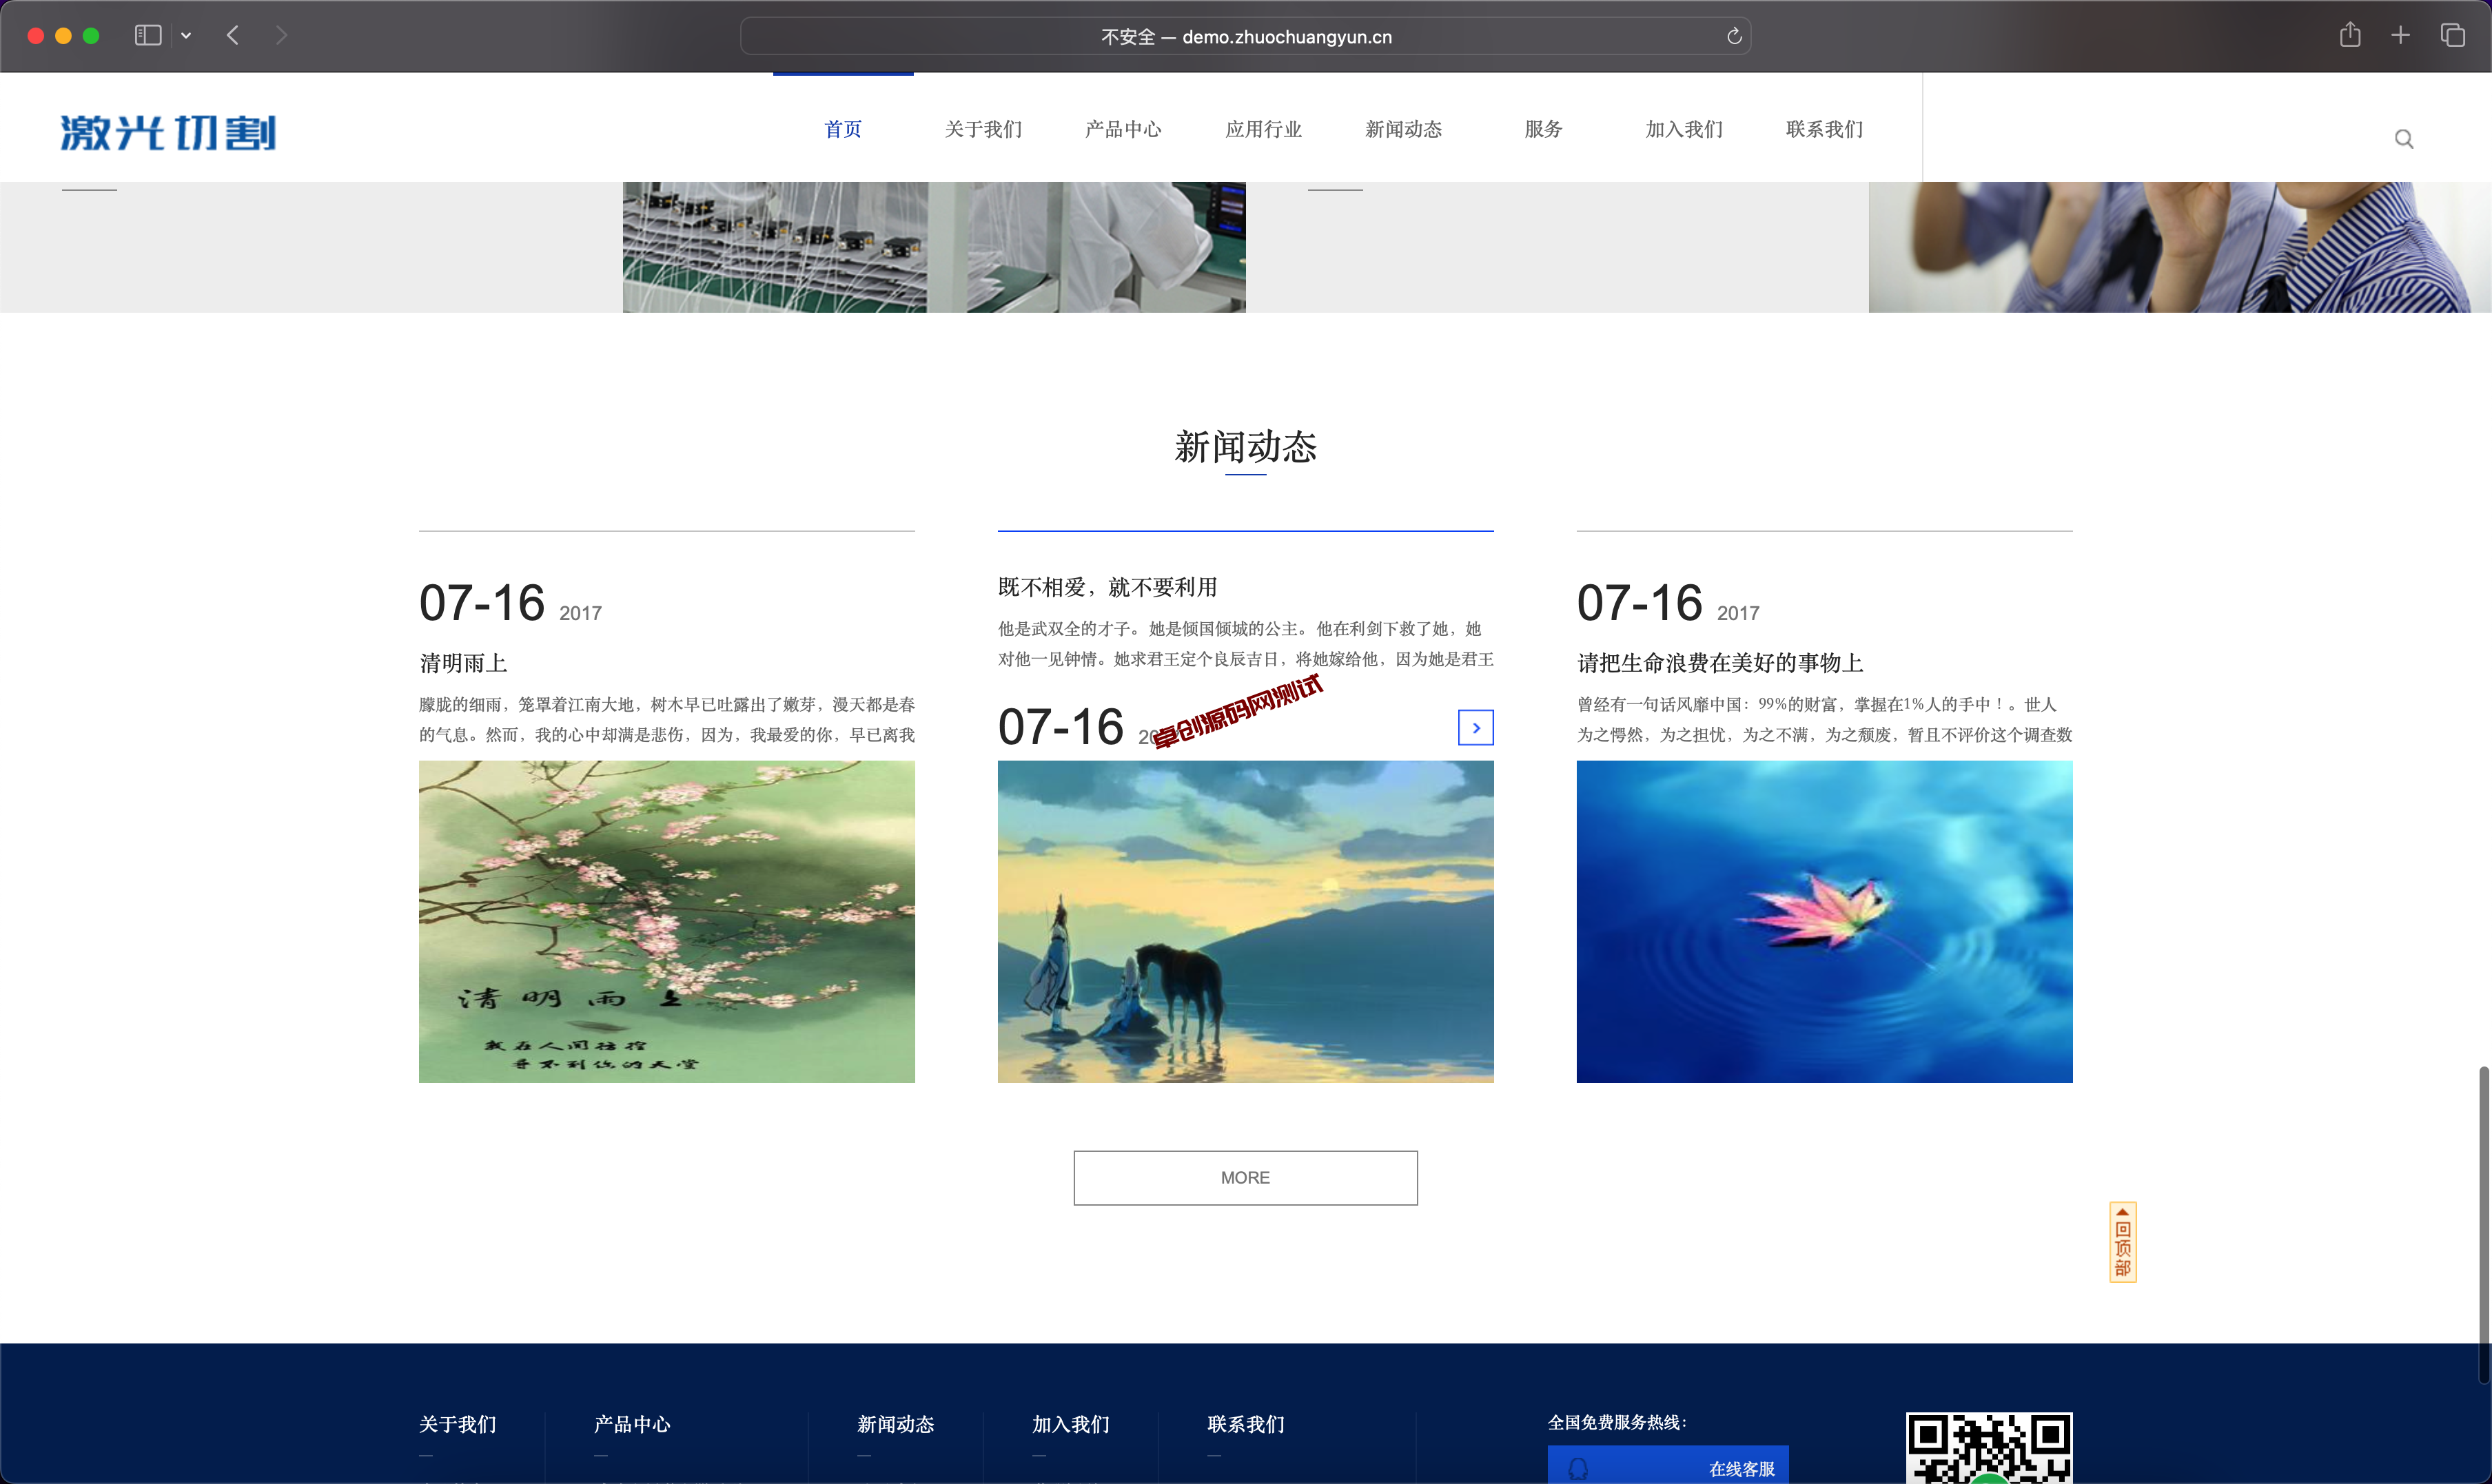
Task: Click the 回顶部 back-to-top button
Action: click(x=2122, y=1241)
